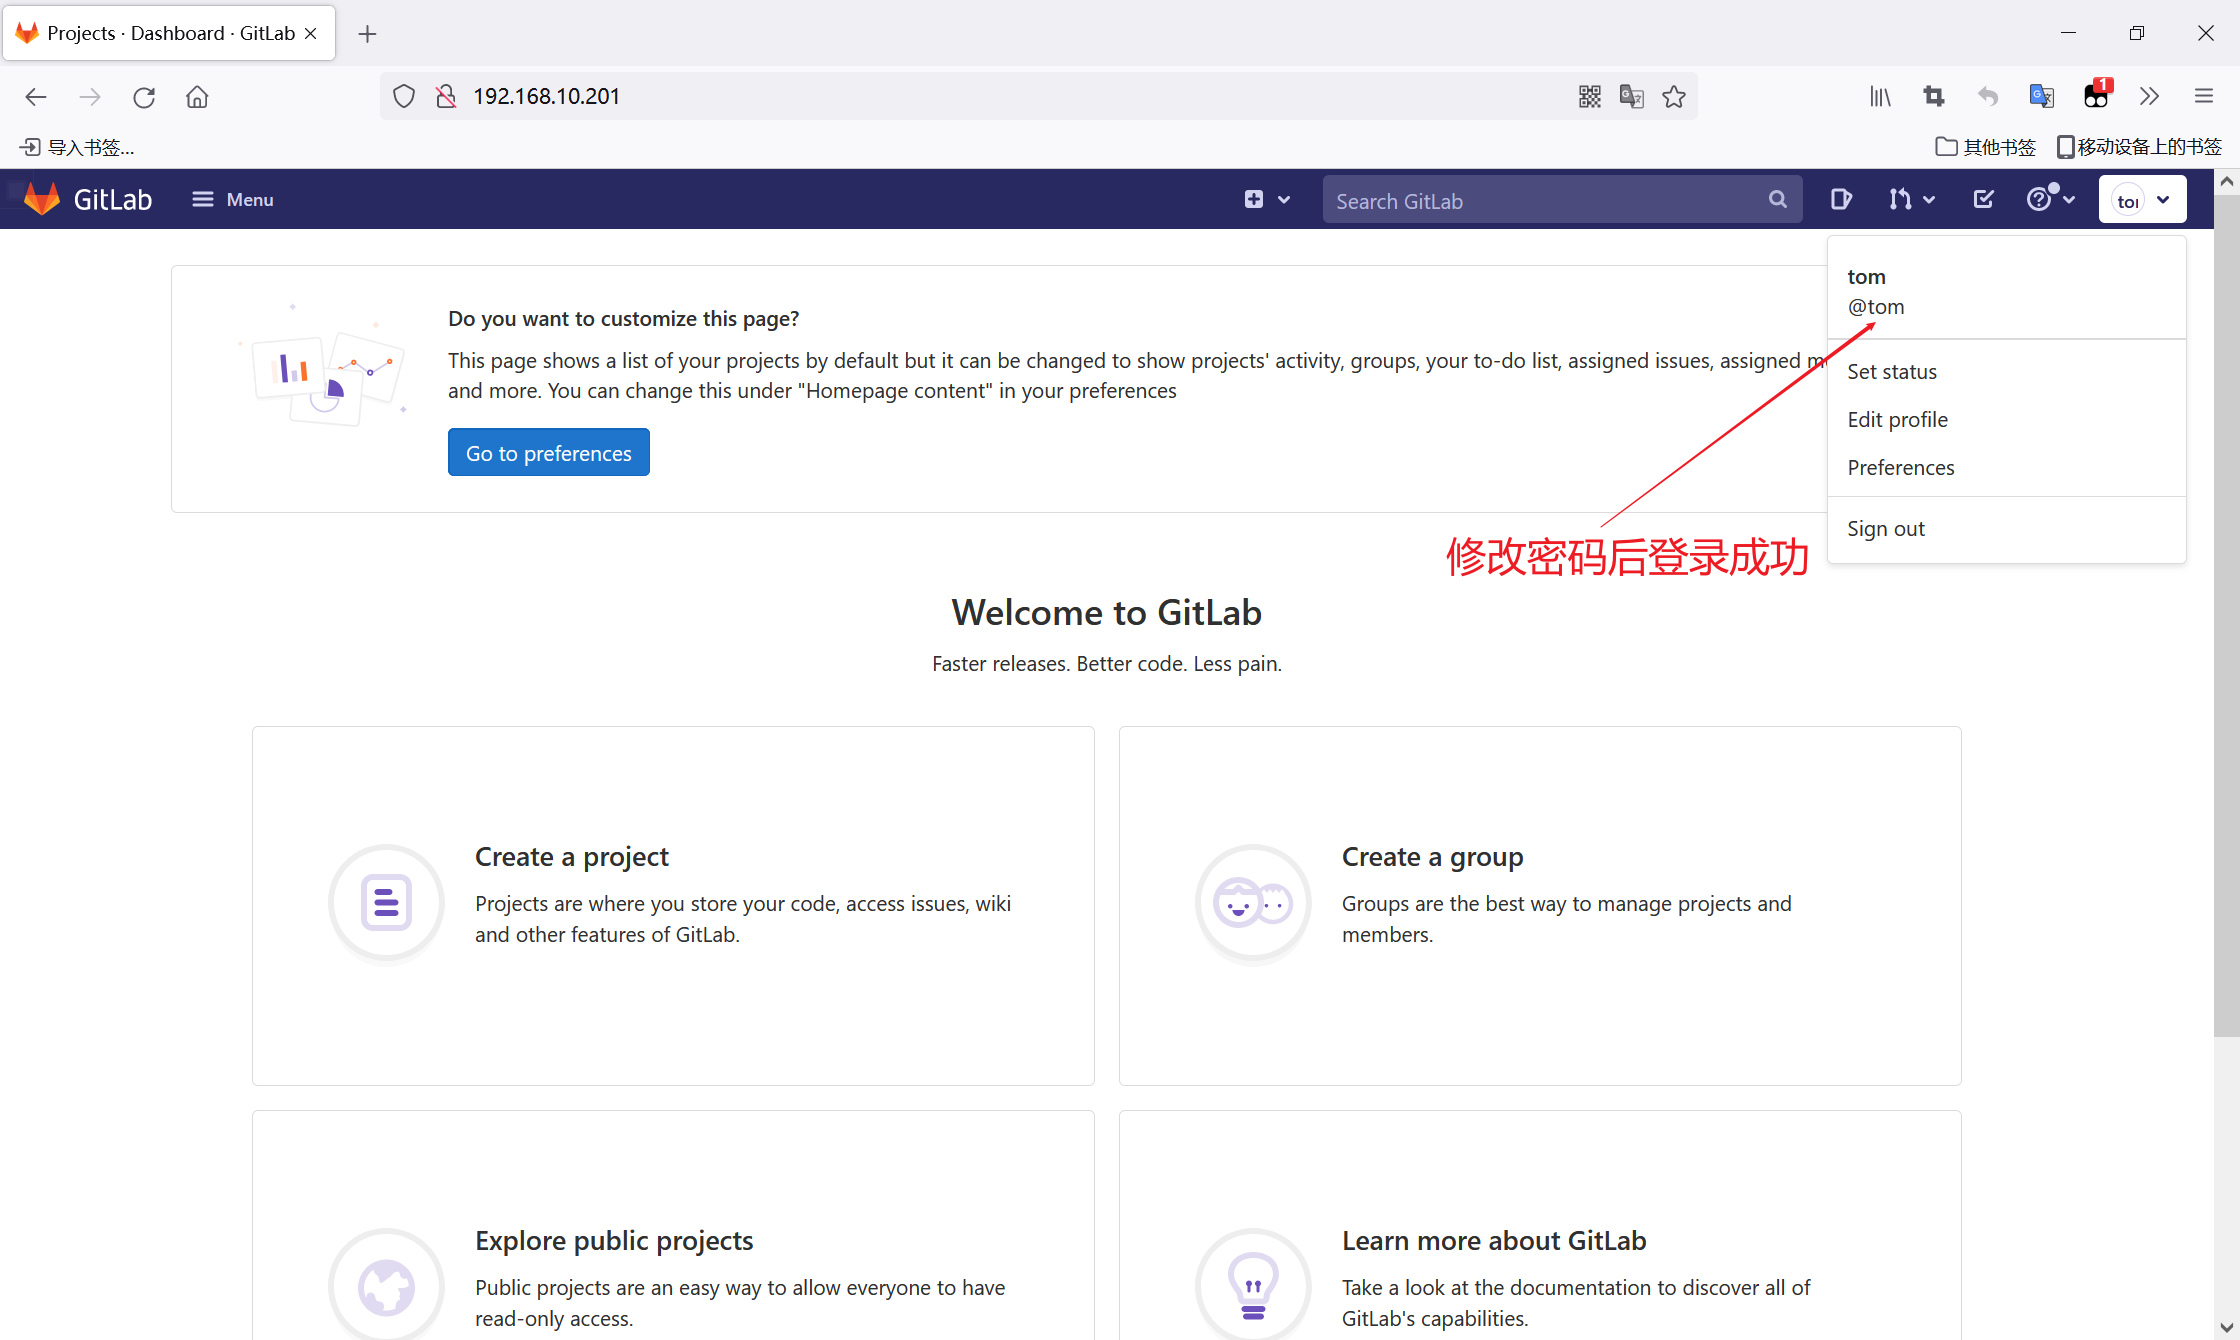This screenshot has width=2240, height=1340.
Task: Click the search magnifier icon
Action: [x=1777, y=200]
